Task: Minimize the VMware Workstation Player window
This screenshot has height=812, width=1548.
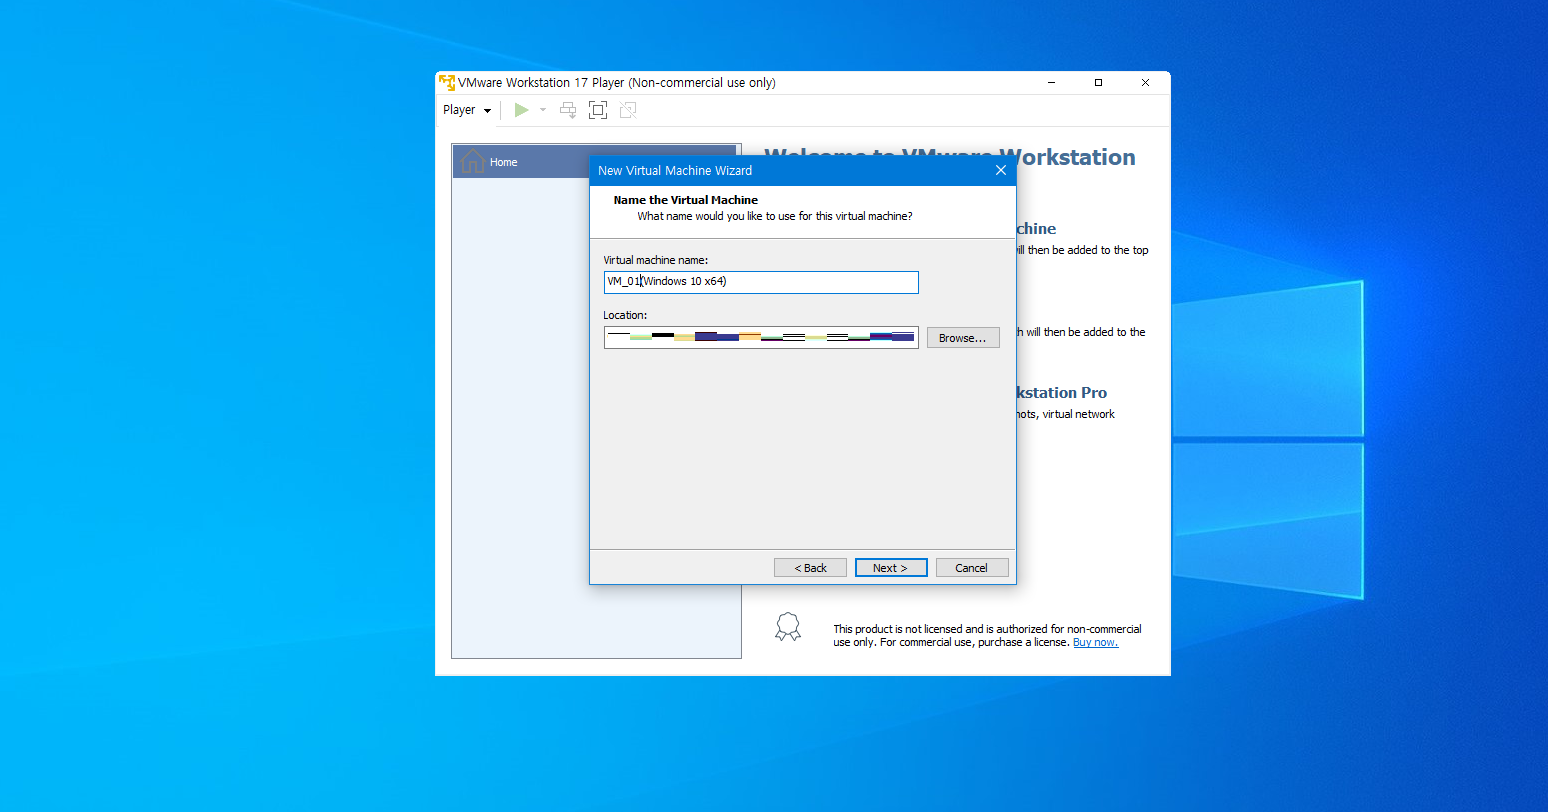Action: [1052, 83]
